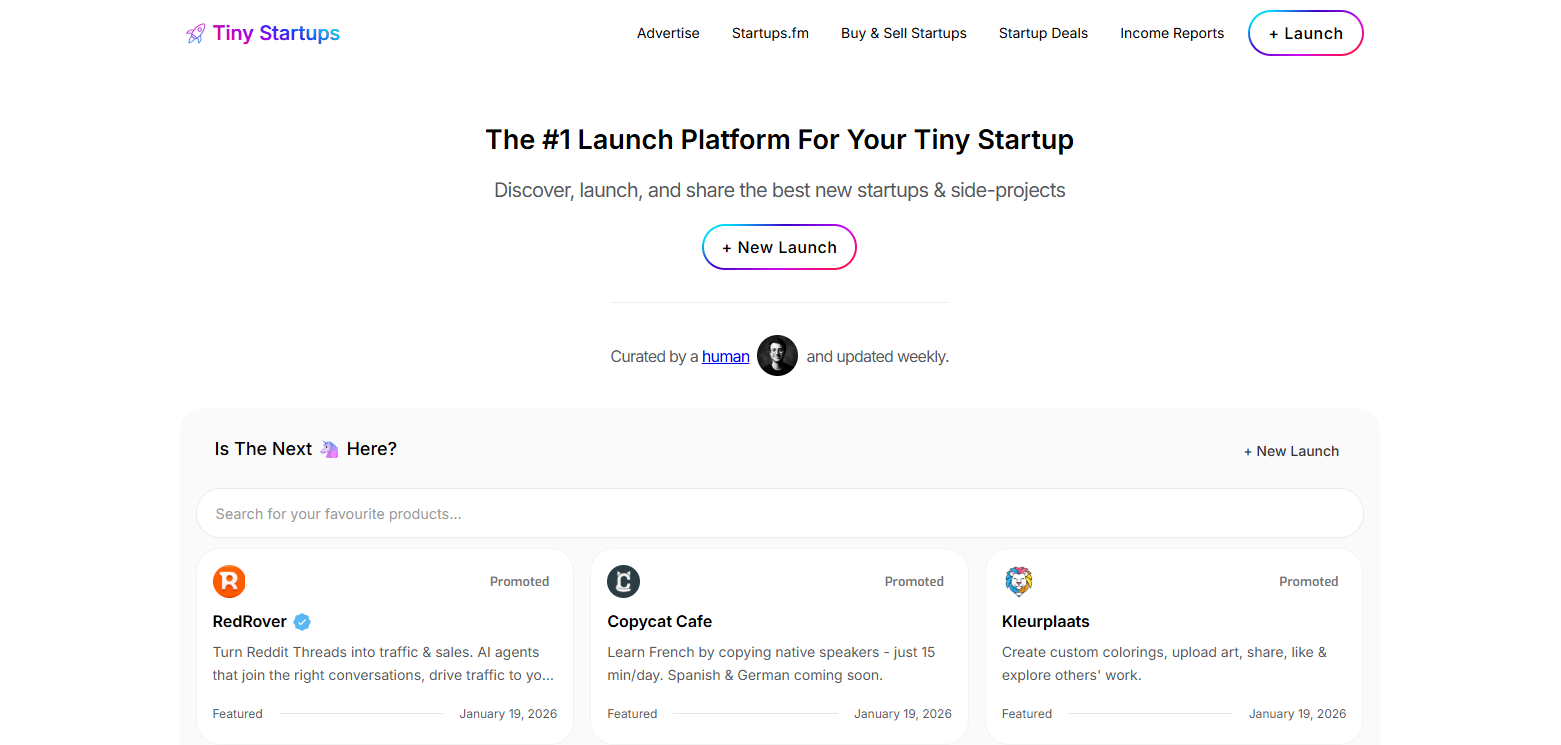Screen dimensions: 1561x745
Task: Focus the product search field
Action: tap(780, 513)
